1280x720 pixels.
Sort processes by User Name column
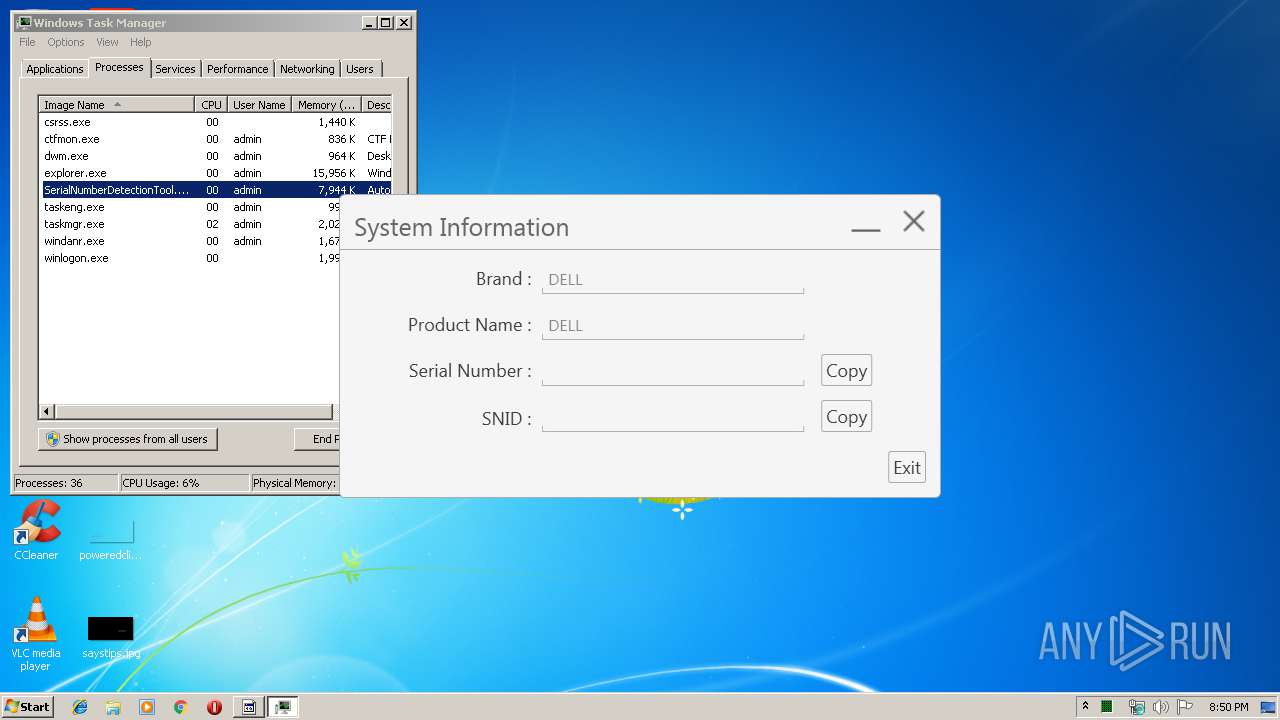click(259, 105)
